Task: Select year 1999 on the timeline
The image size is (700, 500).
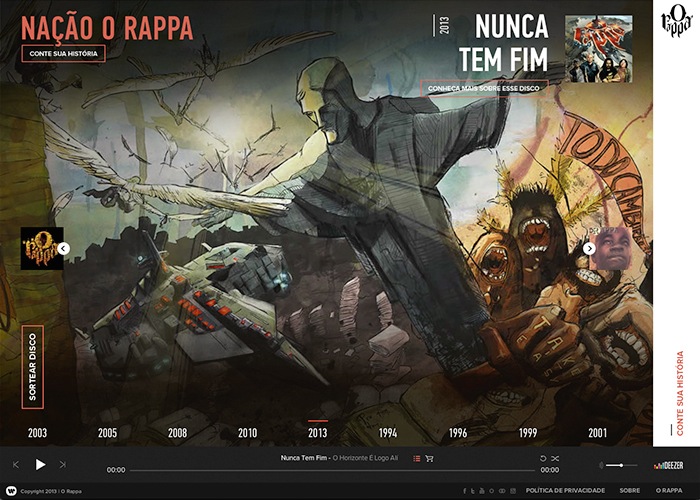Action: click(x=528, y=433)
